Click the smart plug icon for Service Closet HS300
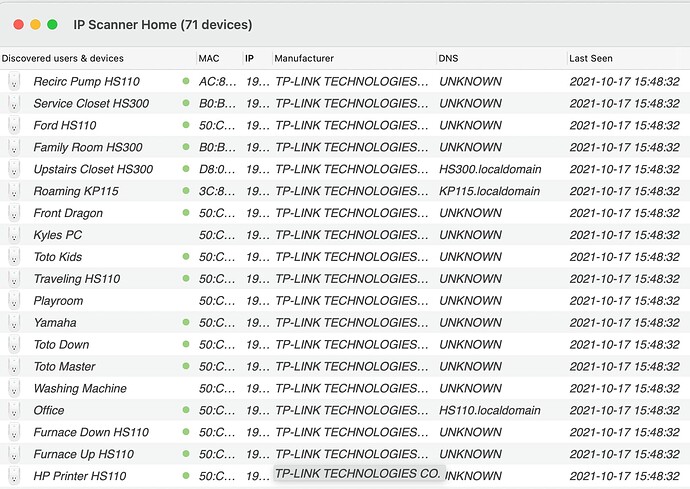Viewport: 690px width, 489px height. pos(14,103)
